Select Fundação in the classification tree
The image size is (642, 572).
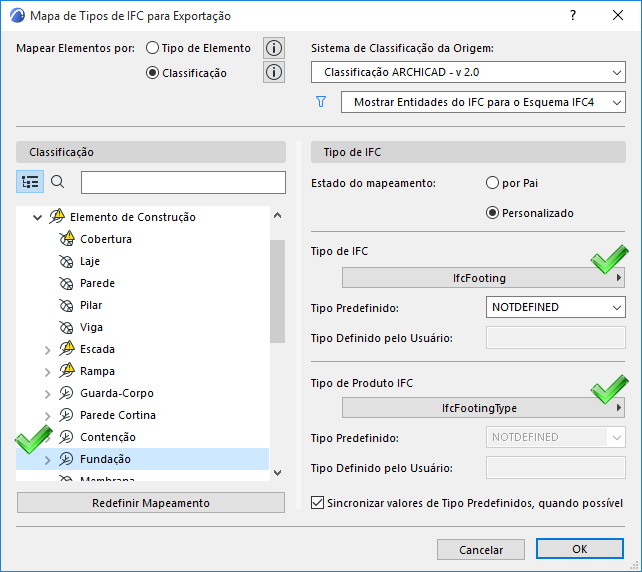[105, 459]
